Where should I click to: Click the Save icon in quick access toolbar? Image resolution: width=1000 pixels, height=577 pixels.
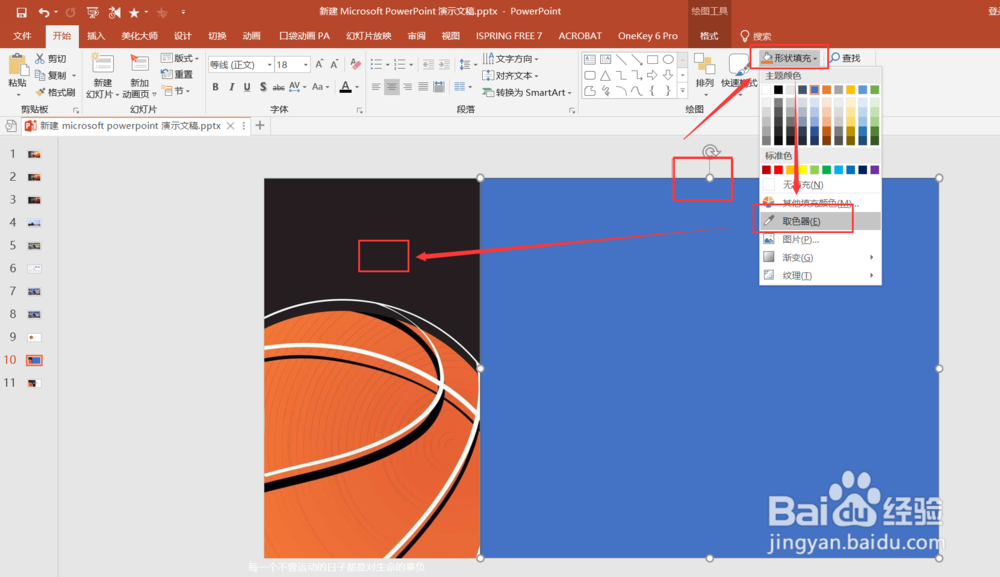(x=21, y=12)
